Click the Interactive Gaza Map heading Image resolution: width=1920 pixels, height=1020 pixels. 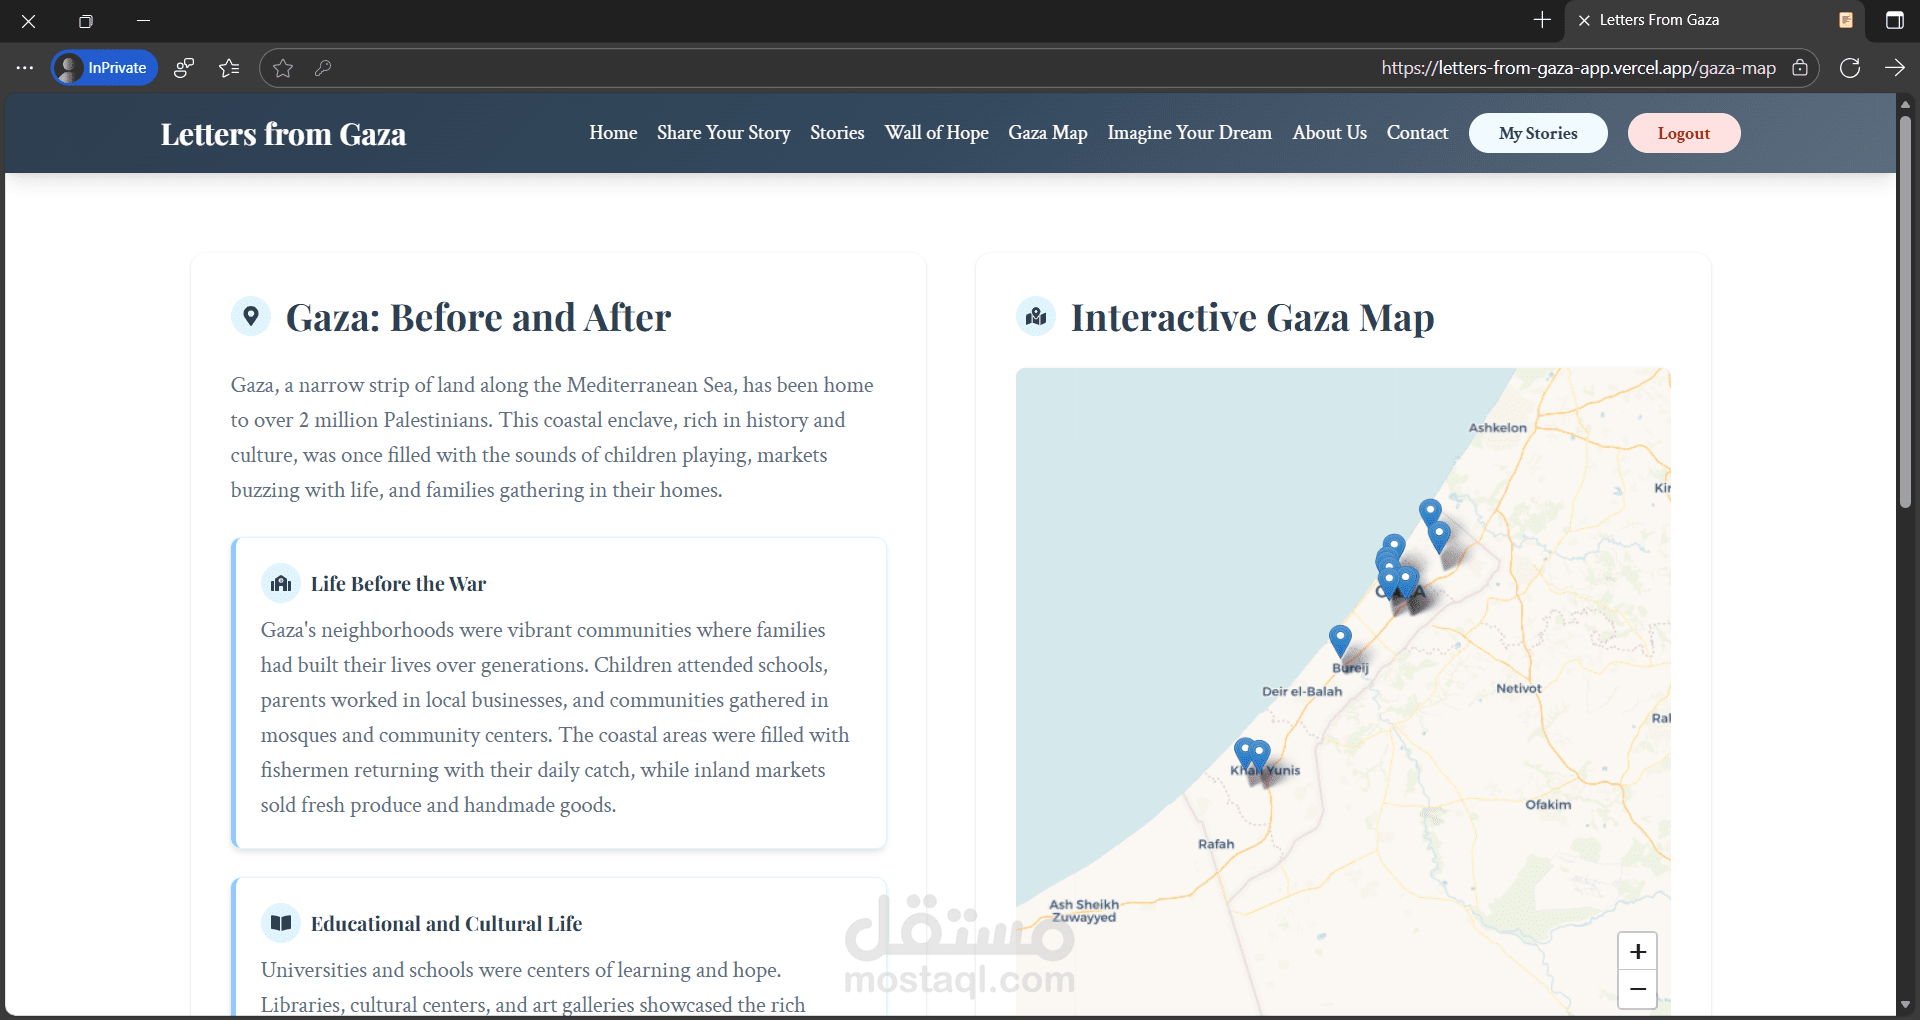[x=1252, y=318]
